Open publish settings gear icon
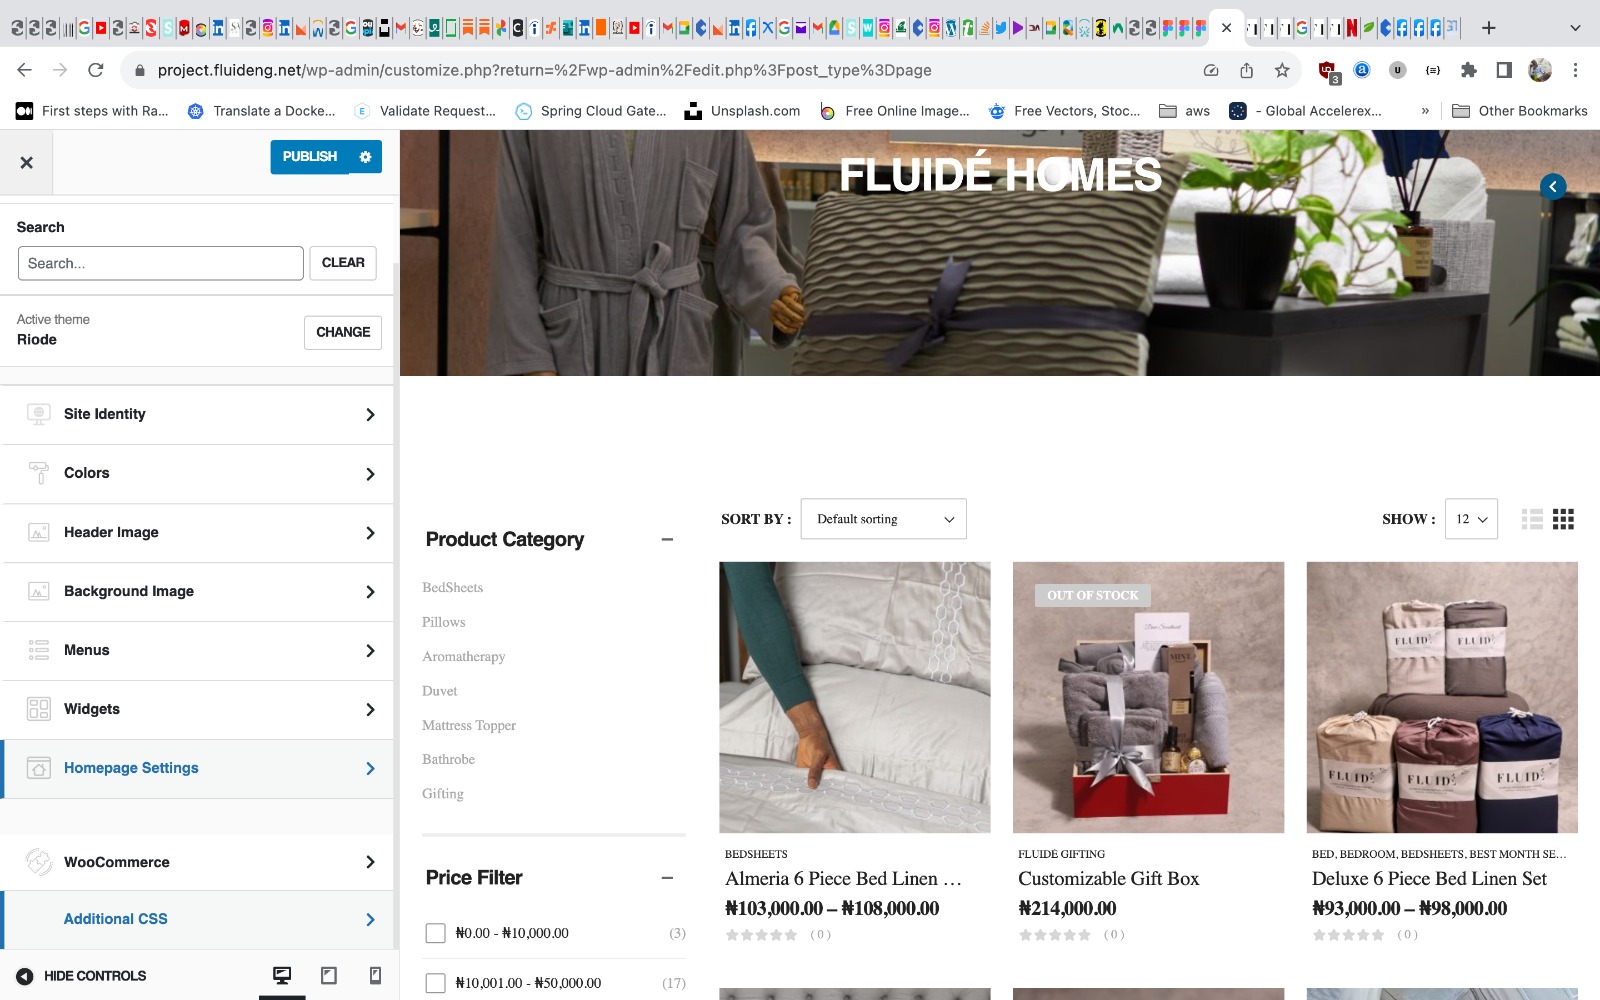1600x1000 pixels. point(365,157)
